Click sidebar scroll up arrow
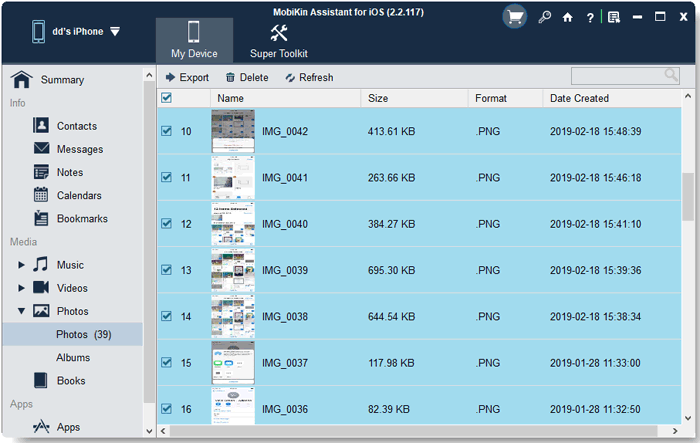 click(149, 75)
